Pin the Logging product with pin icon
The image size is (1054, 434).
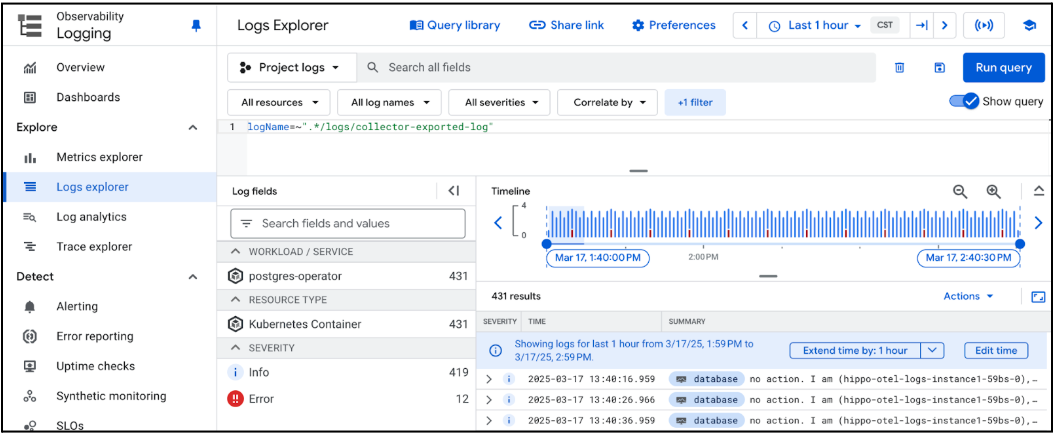pos(196,26)
